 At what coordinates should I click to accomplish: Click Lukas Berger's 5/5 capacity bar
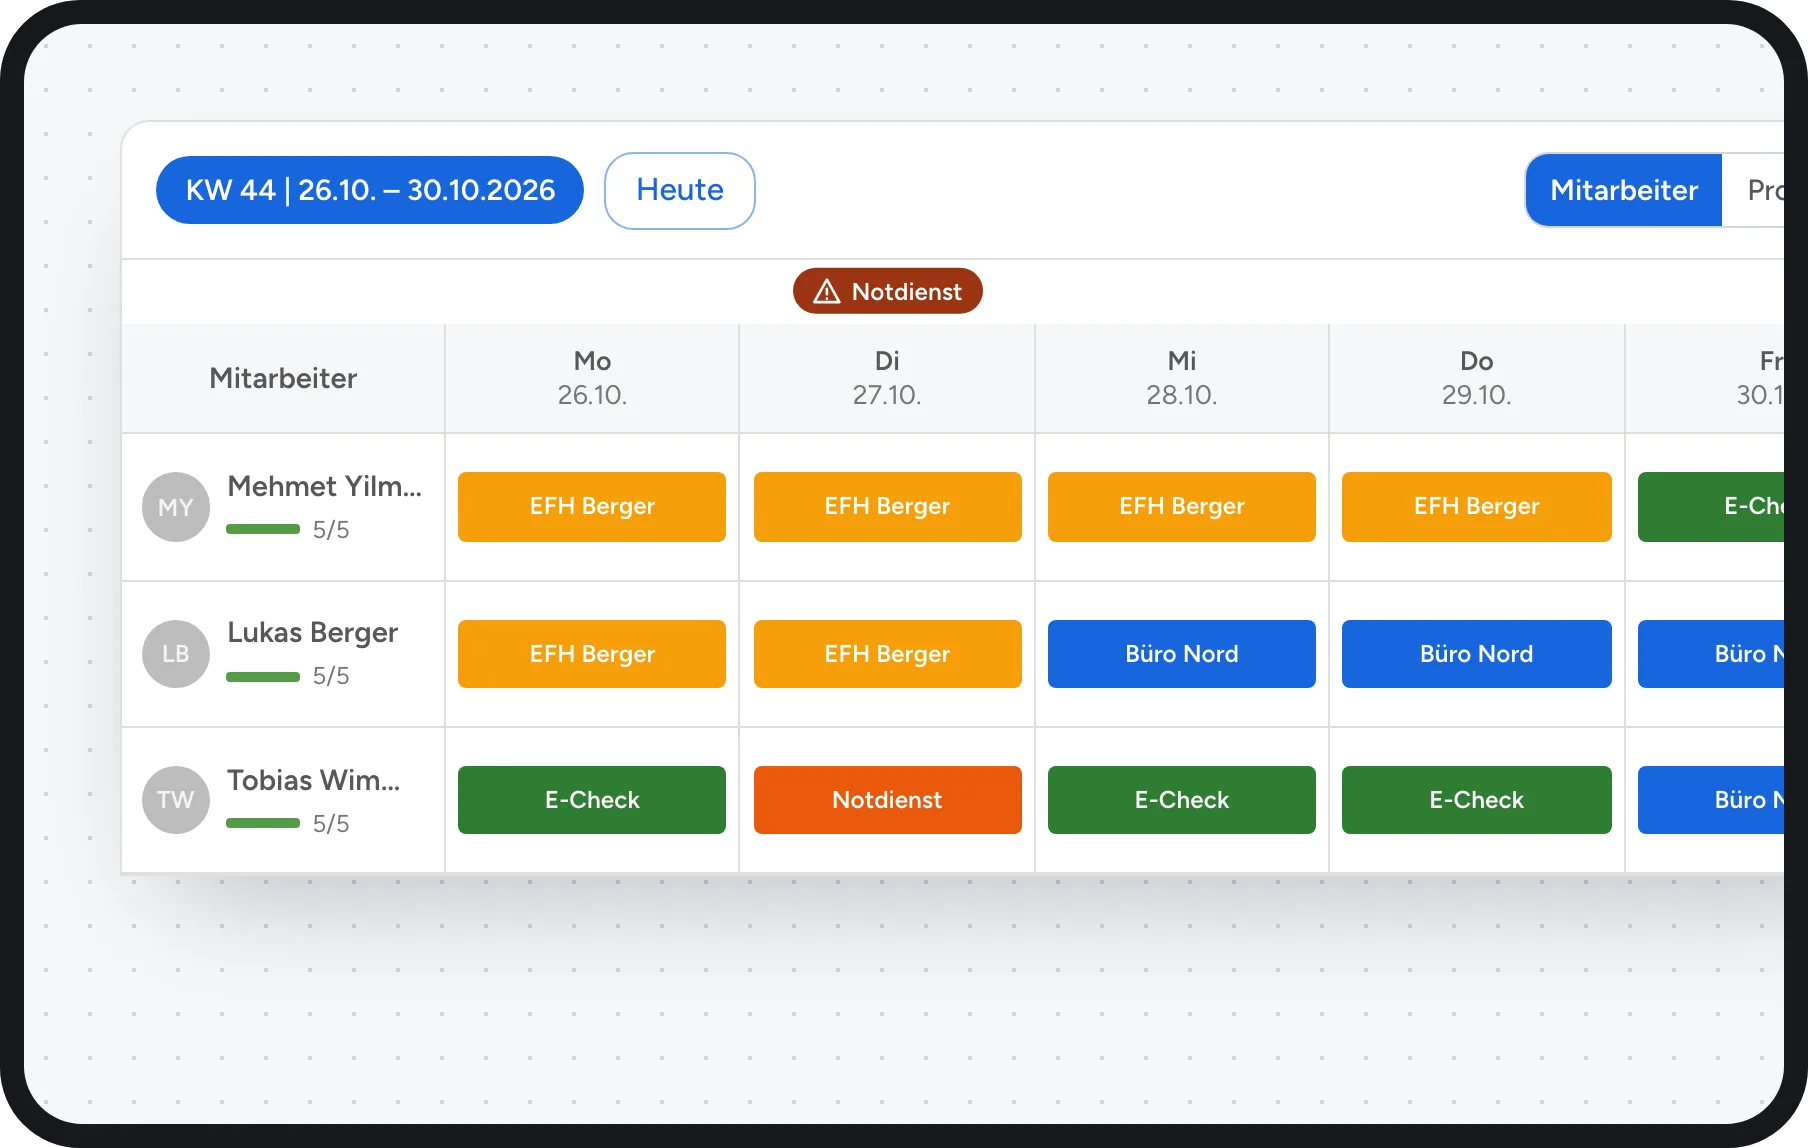263,677
